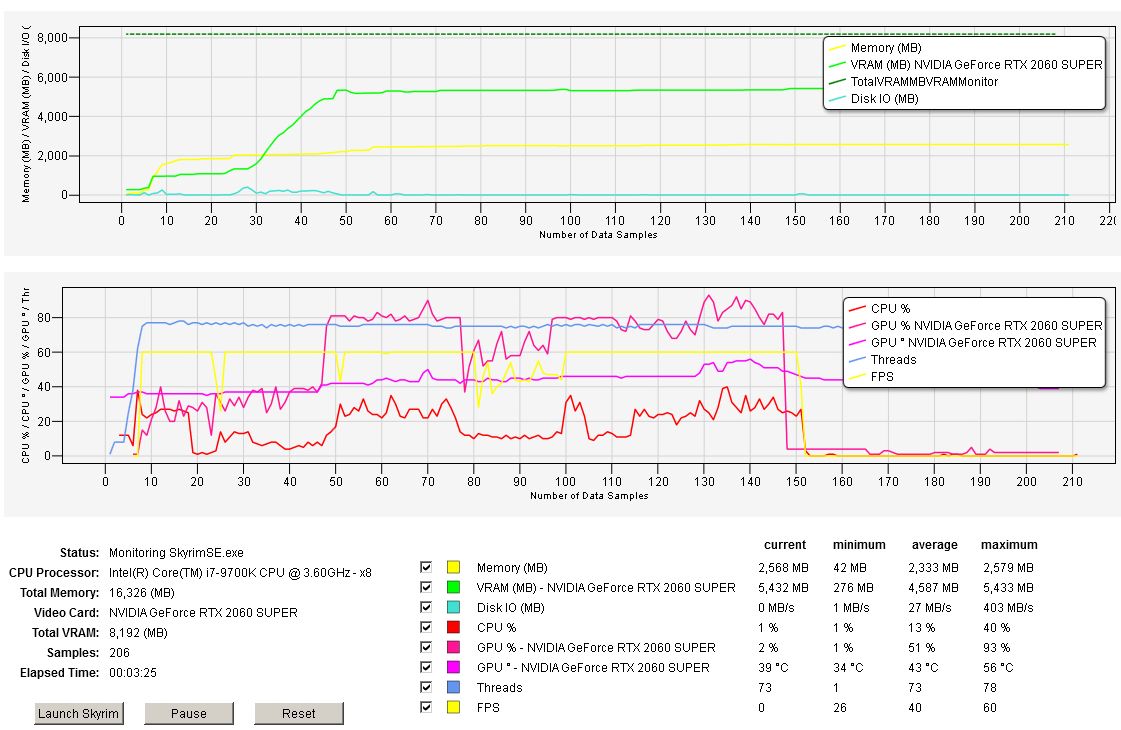Click the Reset button
The height and width of the screenshot is (730, 1121).
coord(299,713)
